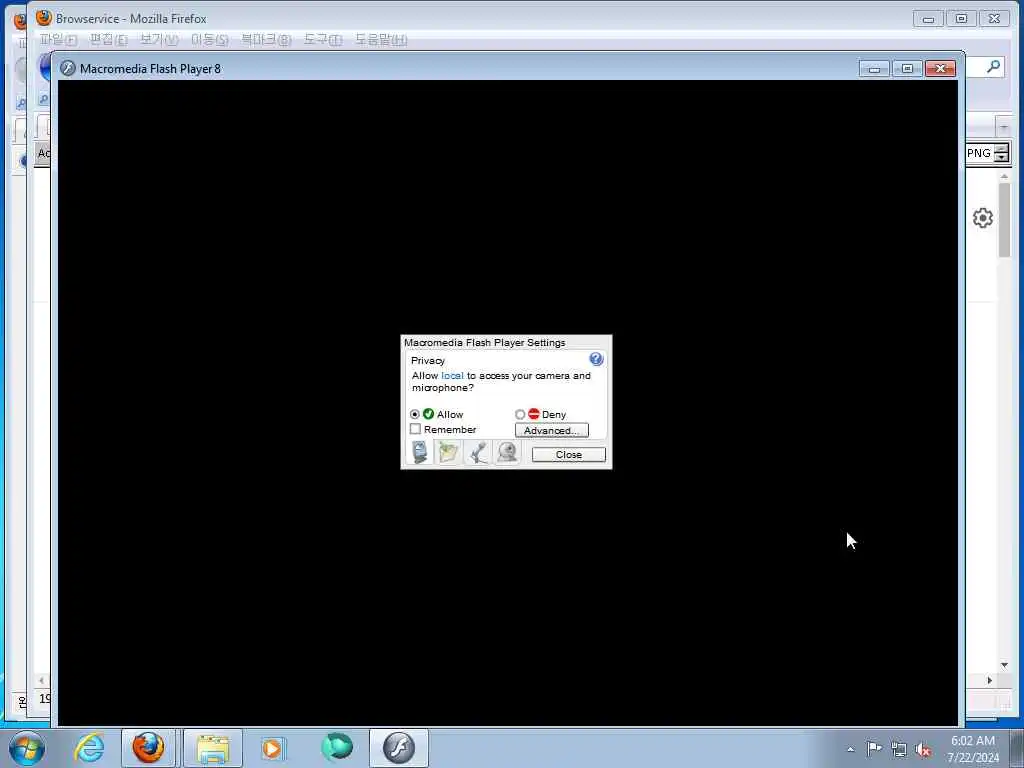Open the Windows Start menu
1024x768 pixels.
pos(27,748)
